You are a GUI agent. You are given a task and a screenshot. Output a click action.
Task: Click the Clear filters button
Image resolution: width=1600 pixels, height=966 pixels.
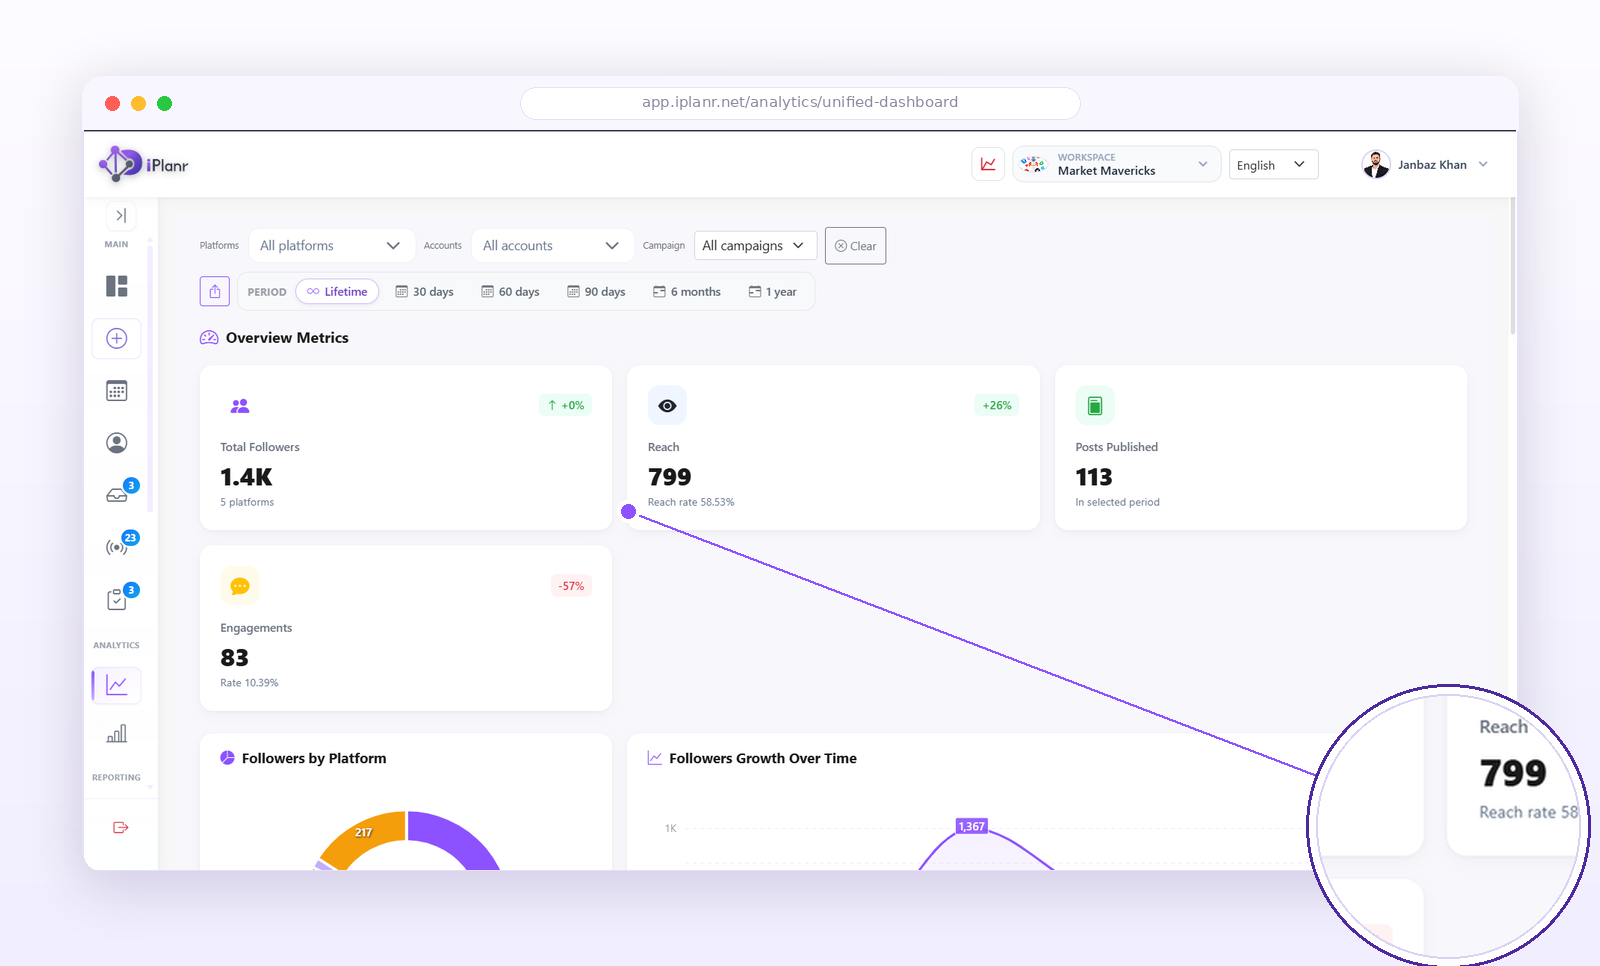tap(855, 246)
